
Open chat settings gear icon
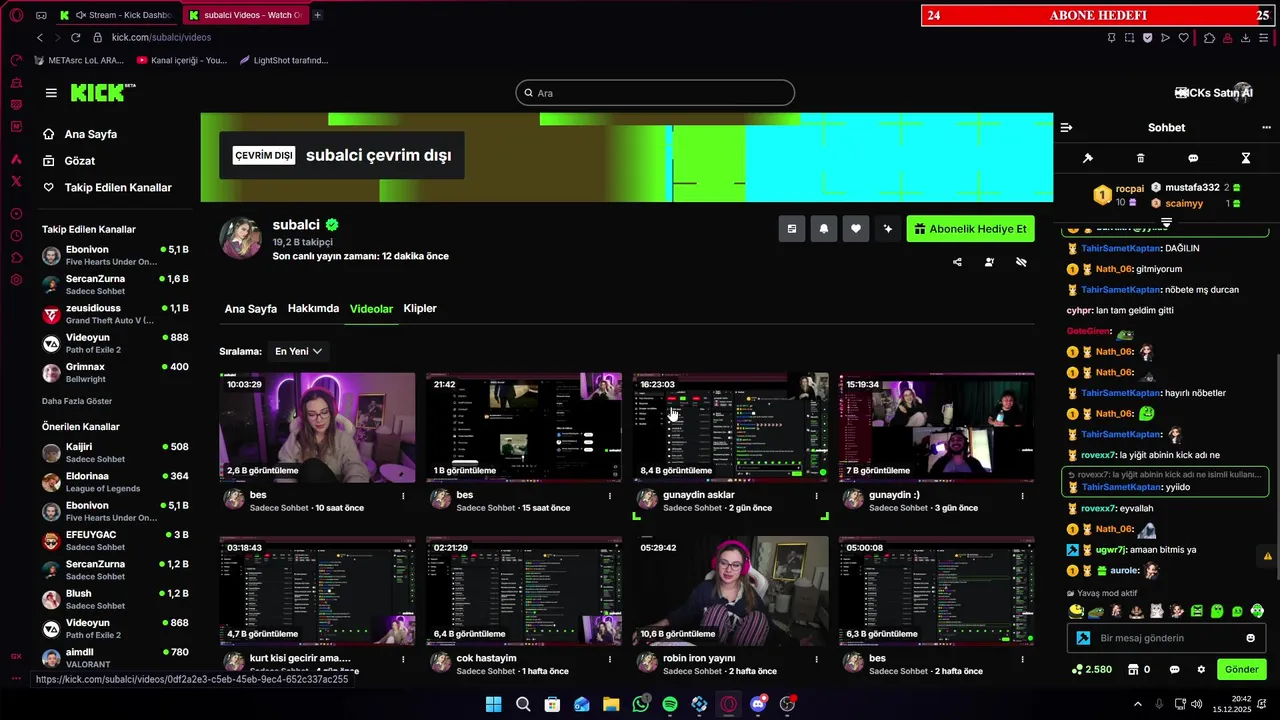point(1201,670)
